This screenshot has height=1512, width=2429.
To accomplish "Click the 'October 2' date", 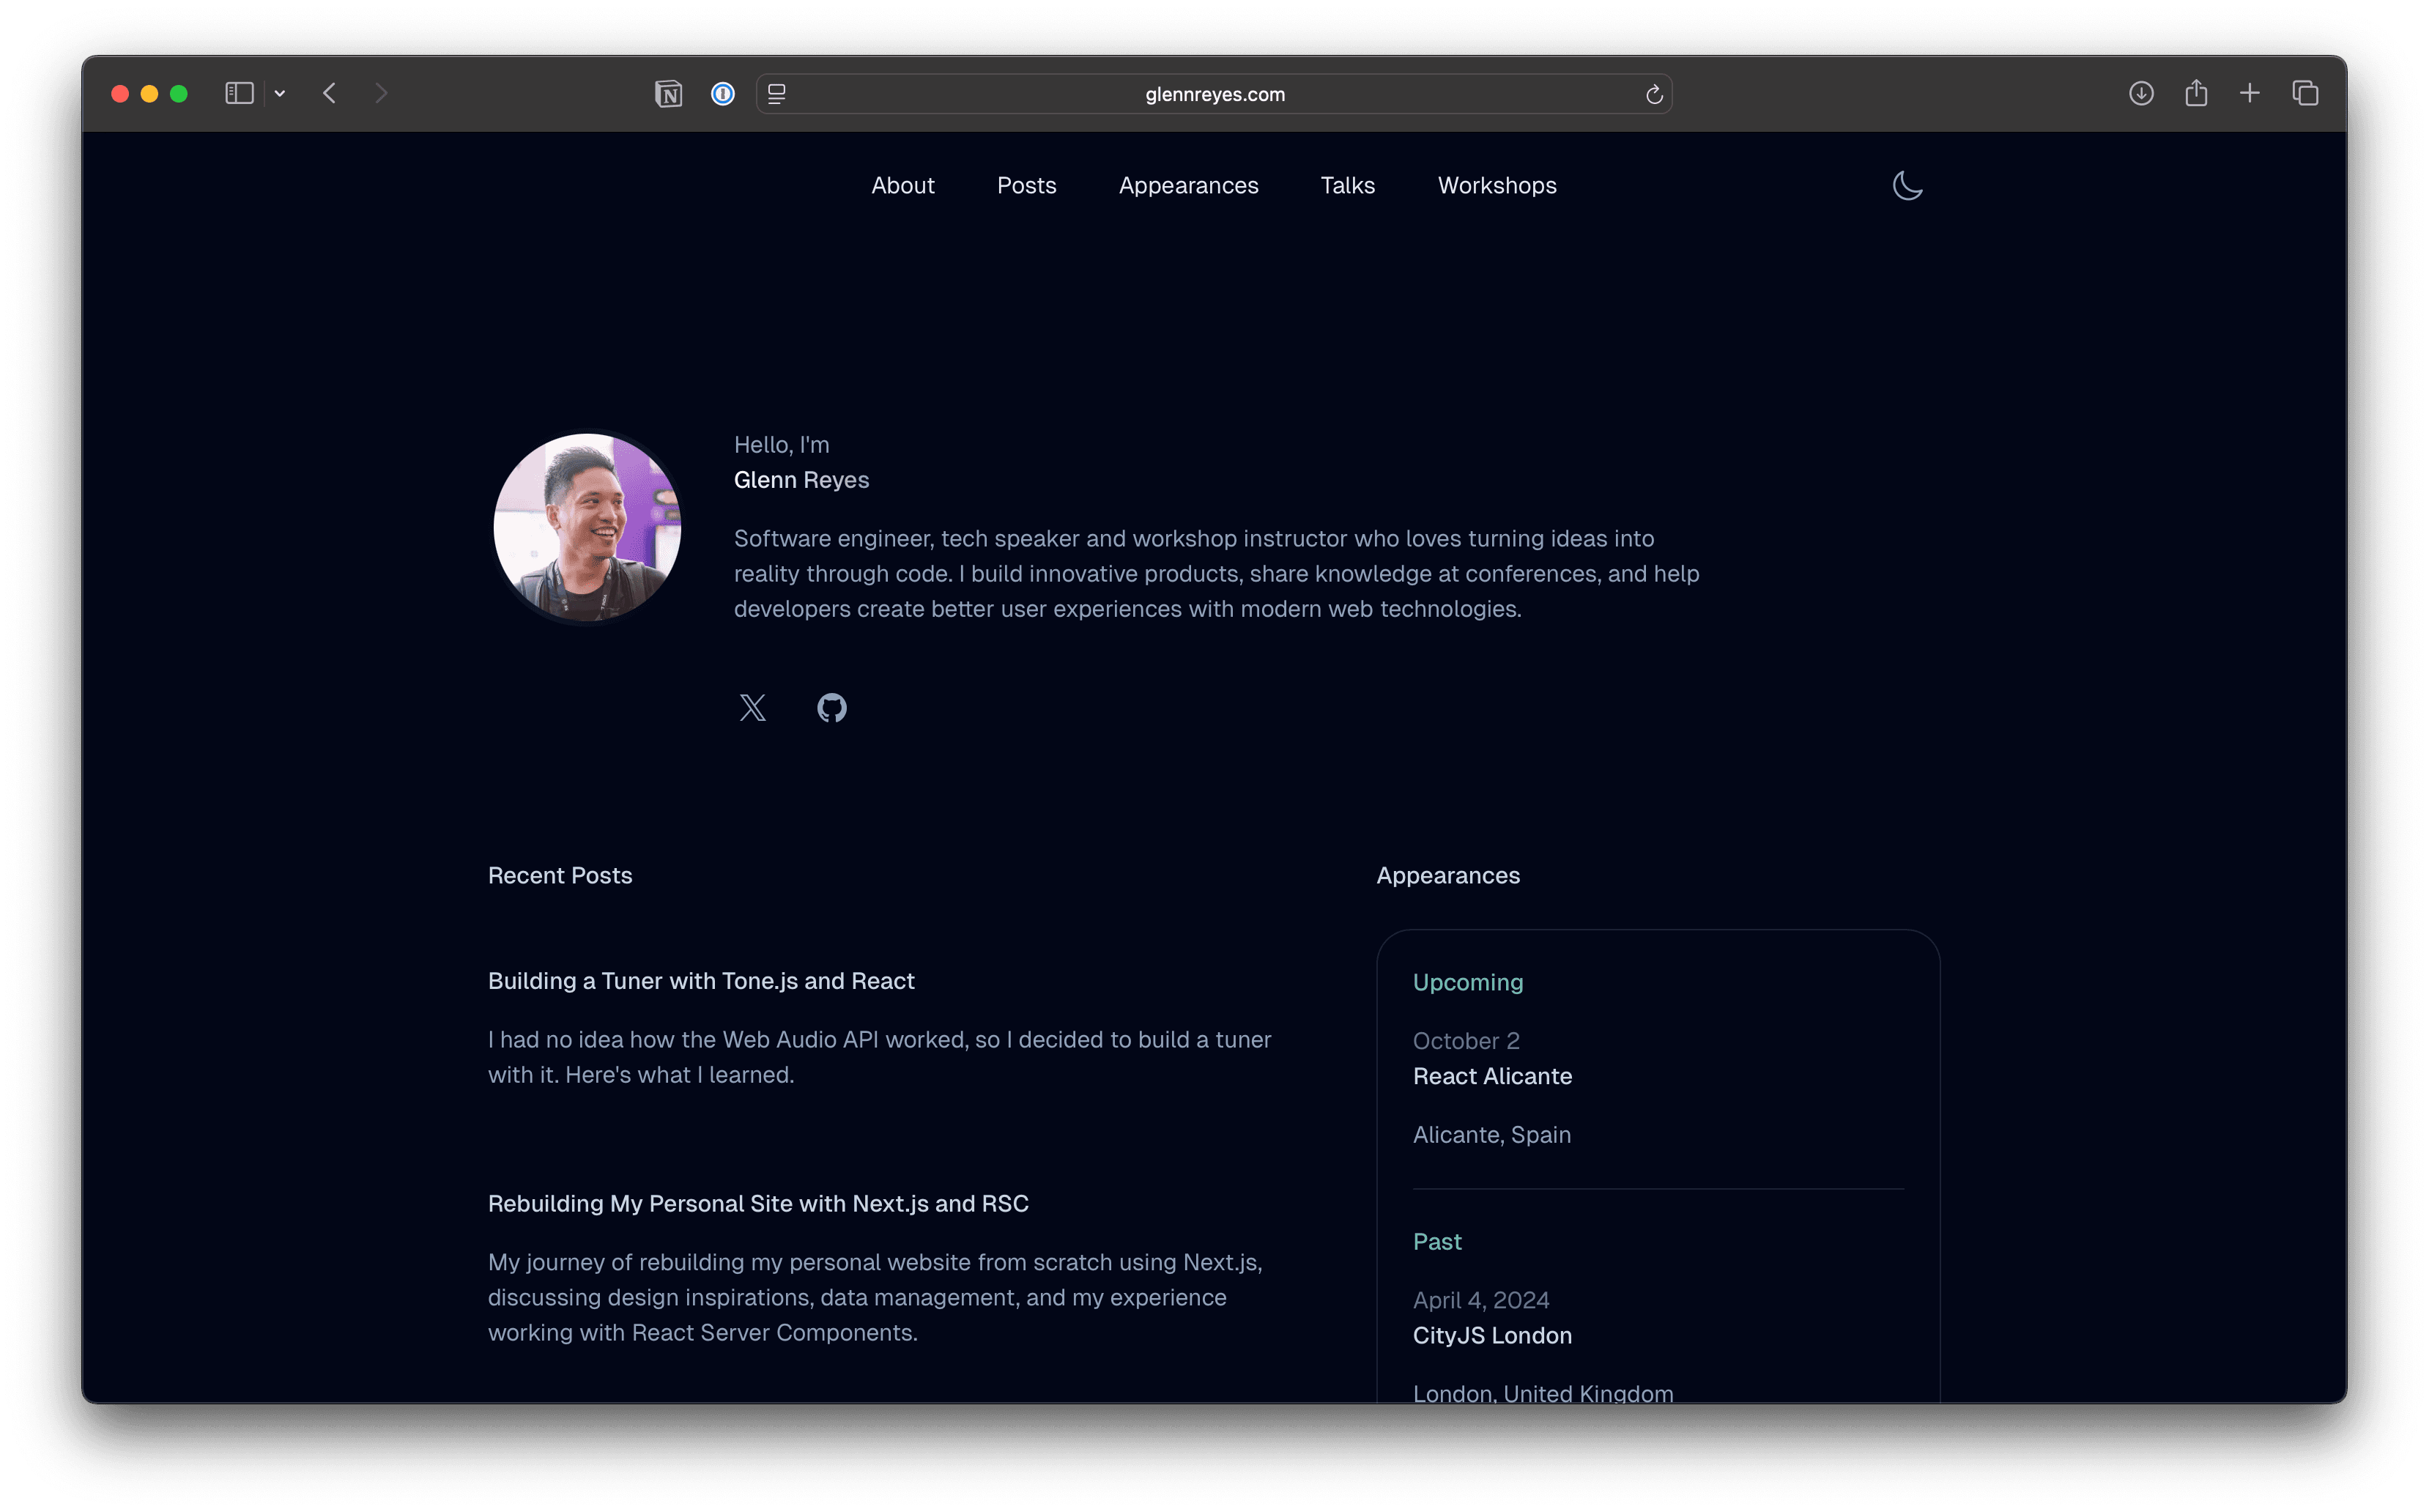I will 1466,1041.
